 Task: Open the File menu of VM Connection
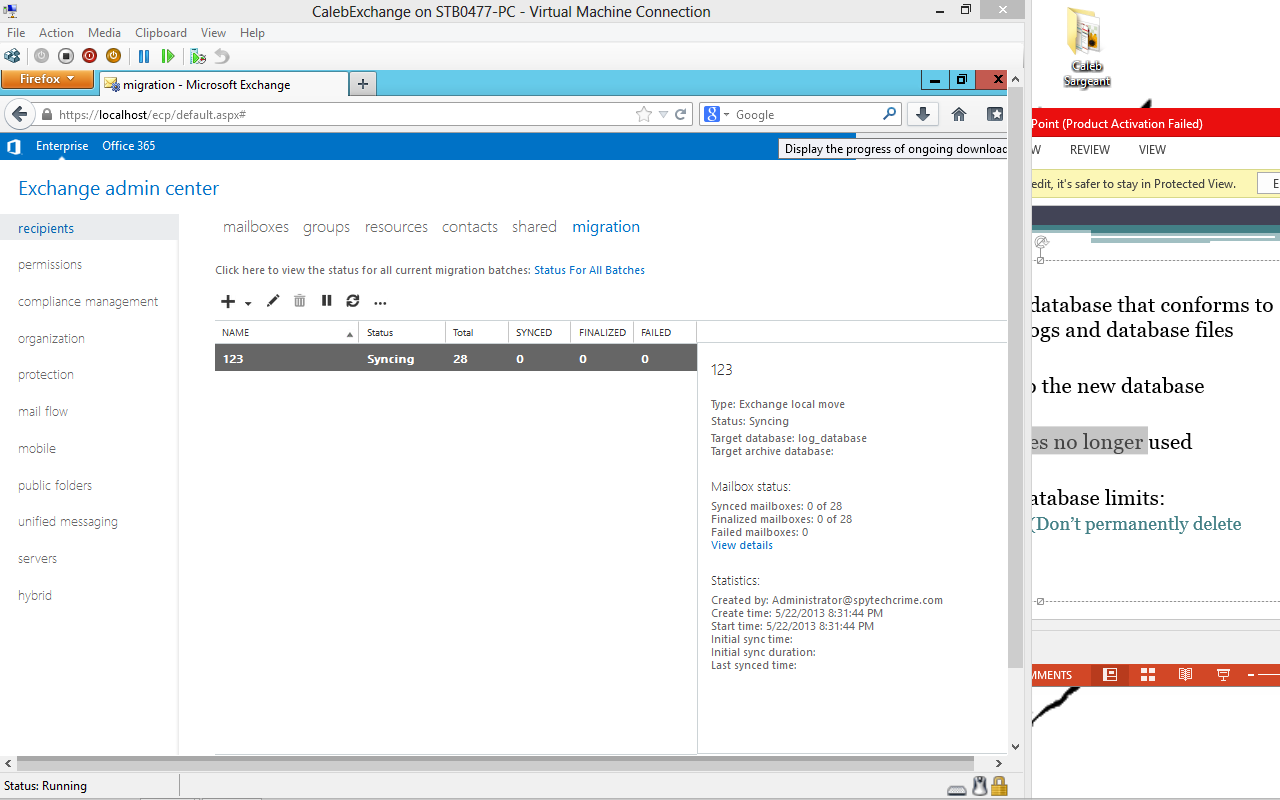[16, 33]
